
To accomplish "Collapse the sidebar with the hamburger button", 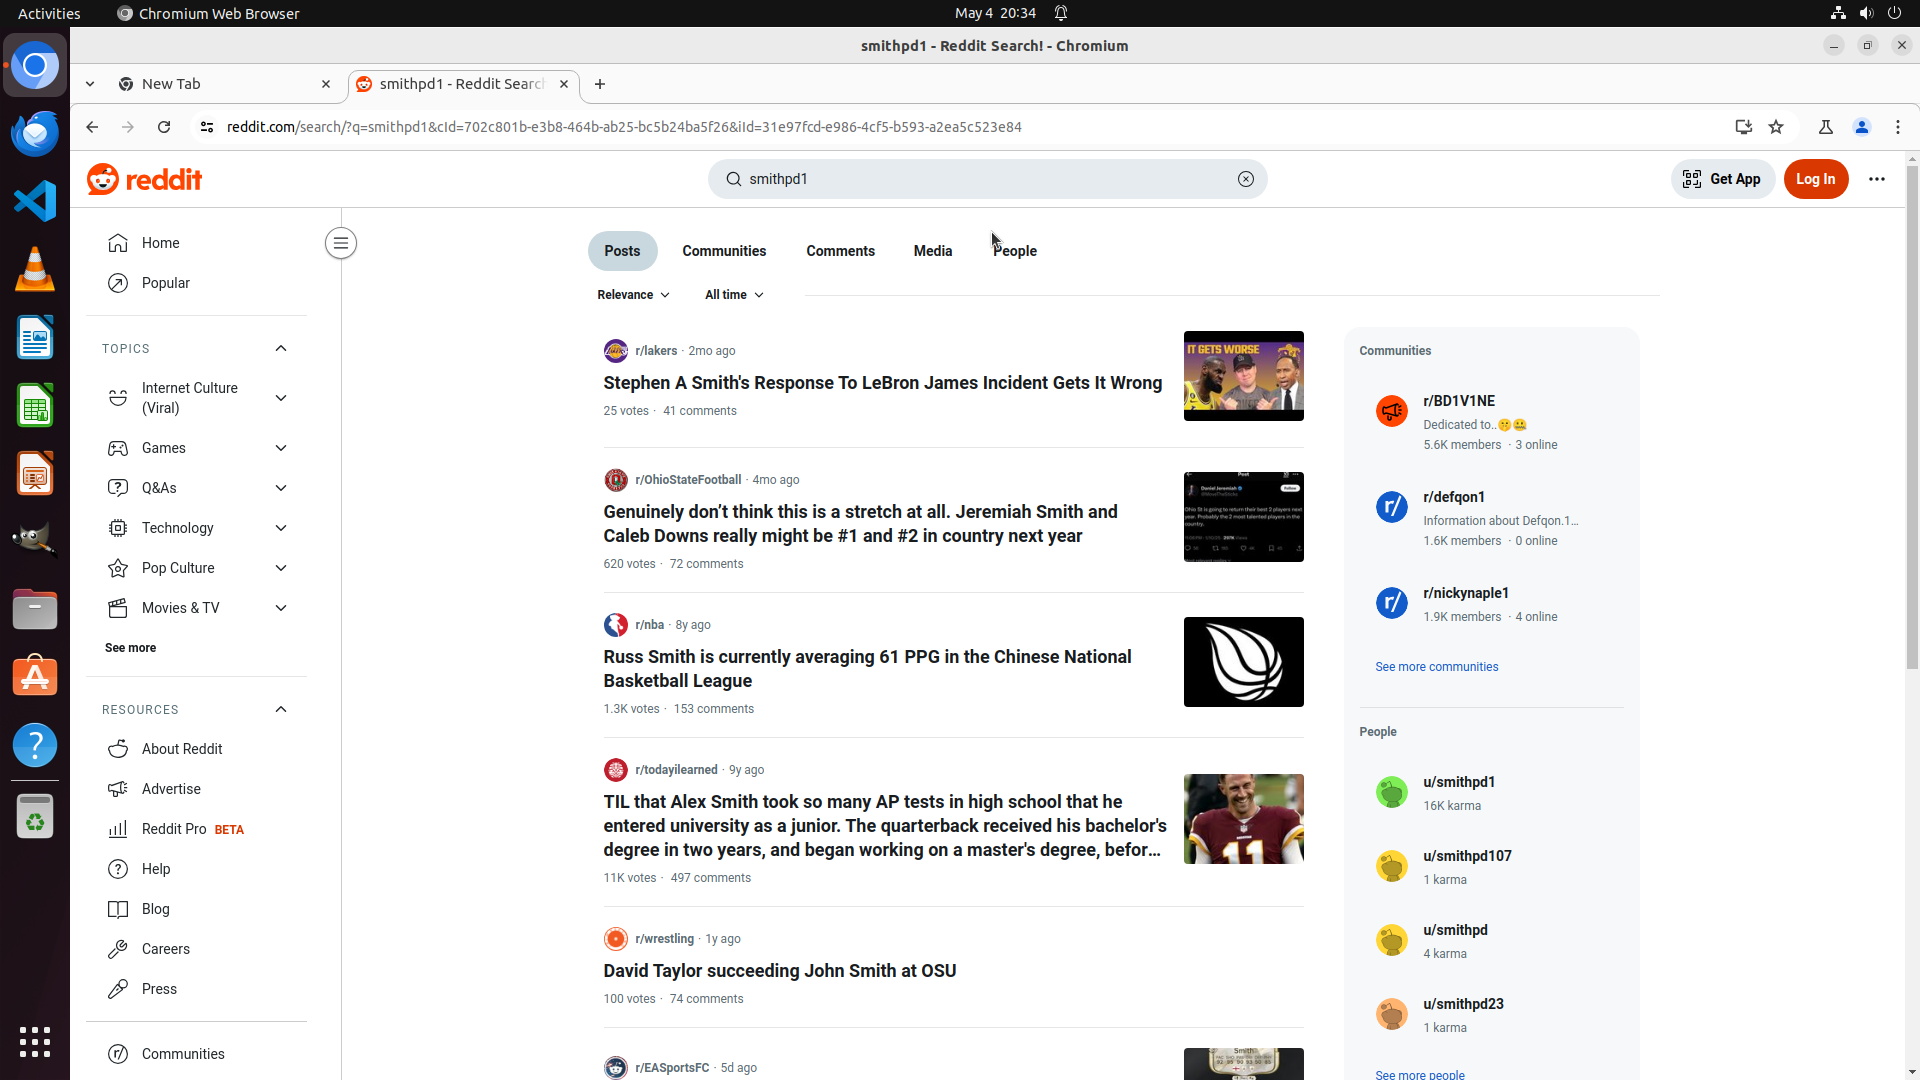I will [341, 243].
